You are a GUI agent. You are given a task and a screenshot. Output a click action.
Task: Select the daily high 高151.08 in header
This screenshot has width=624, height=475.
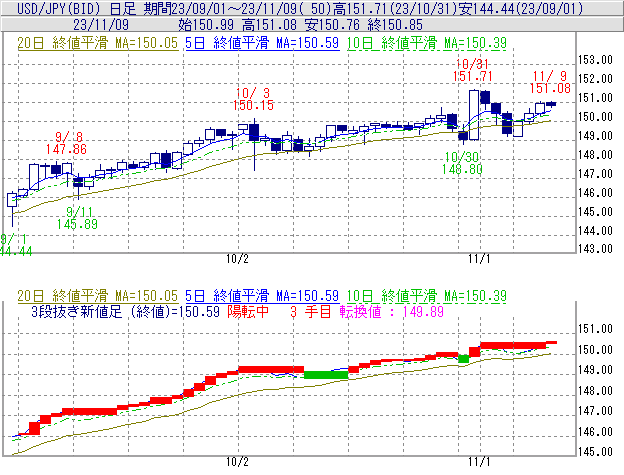[x=269, y=25]
